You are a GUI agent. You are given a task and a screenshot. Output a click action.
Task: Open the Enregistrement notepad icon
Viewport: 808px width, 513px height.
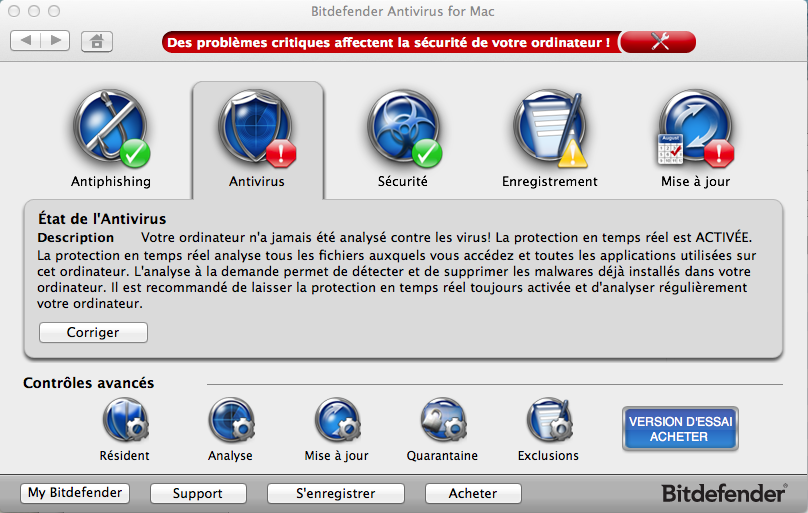550,129
